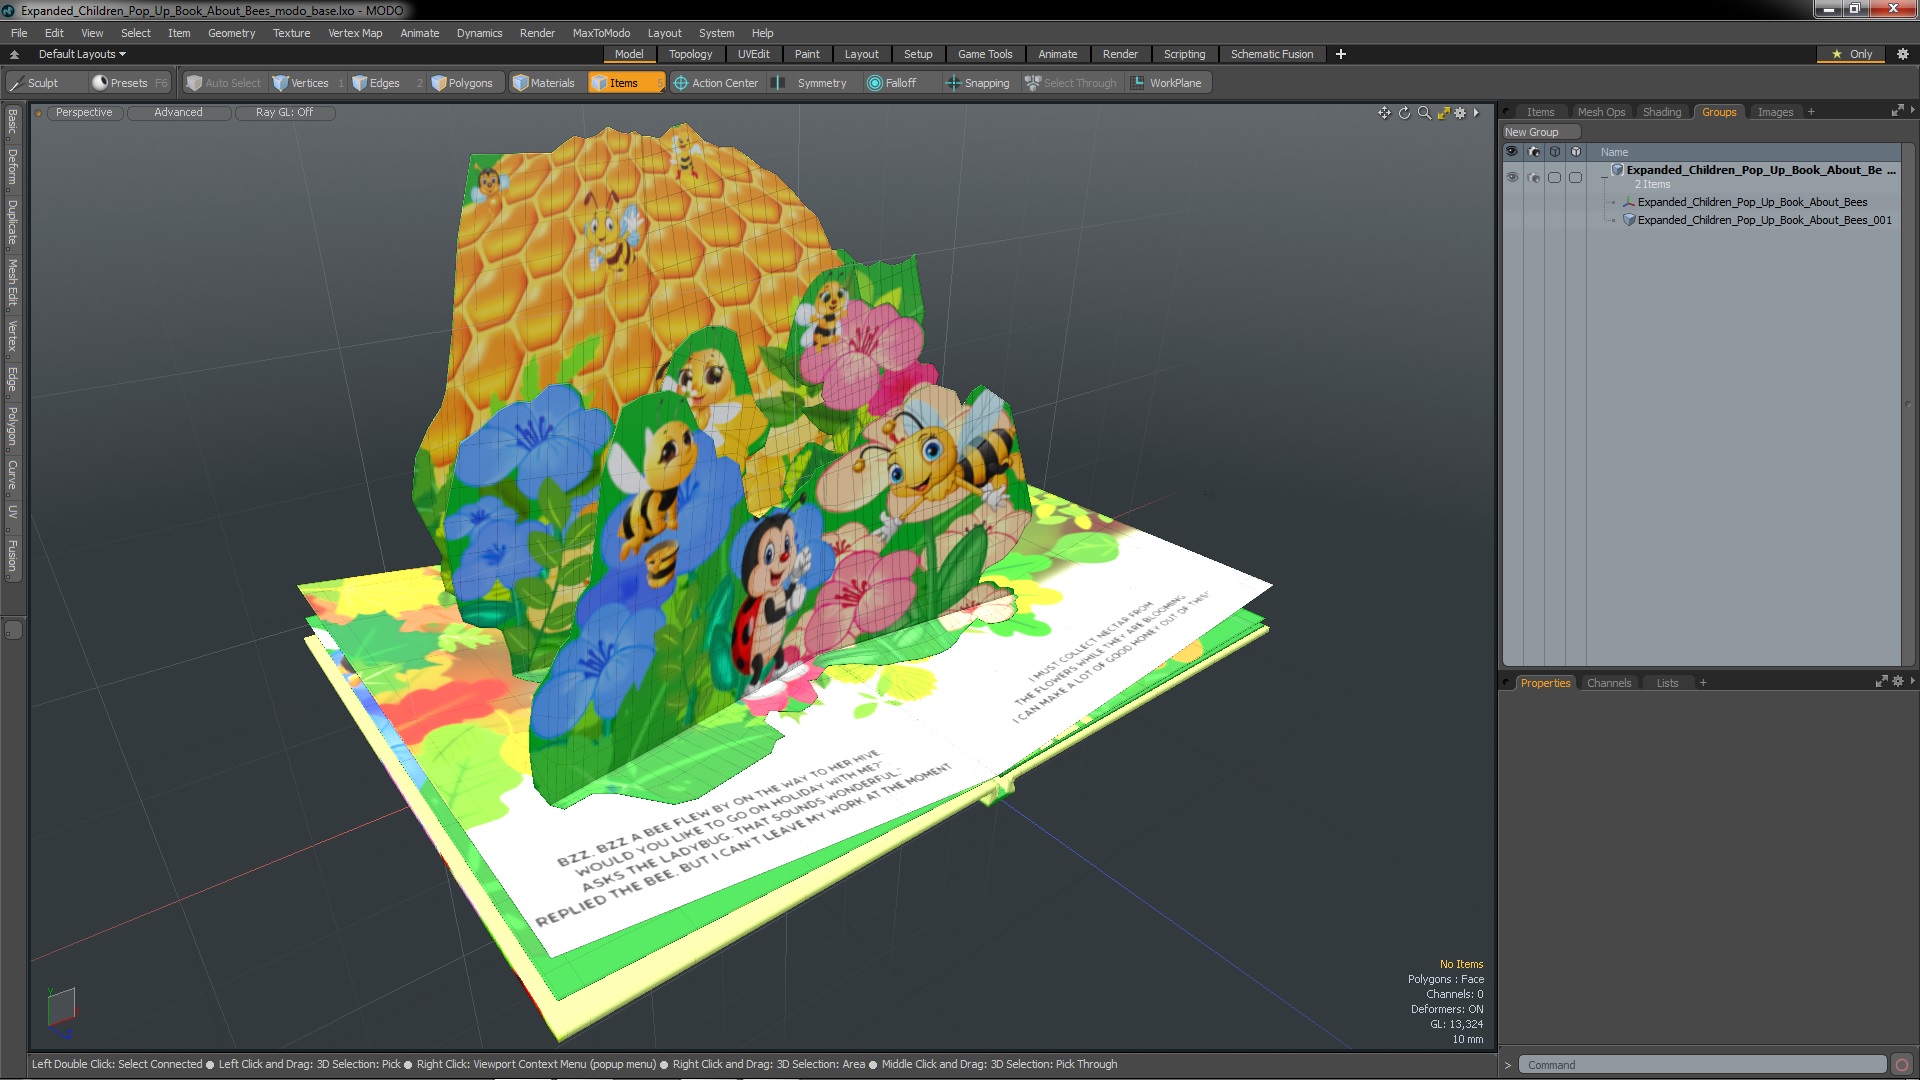Image resolution: width=1920 pixels, height=1080 pixels.
Task: Click the command record button
Action: (1902, 1065)
